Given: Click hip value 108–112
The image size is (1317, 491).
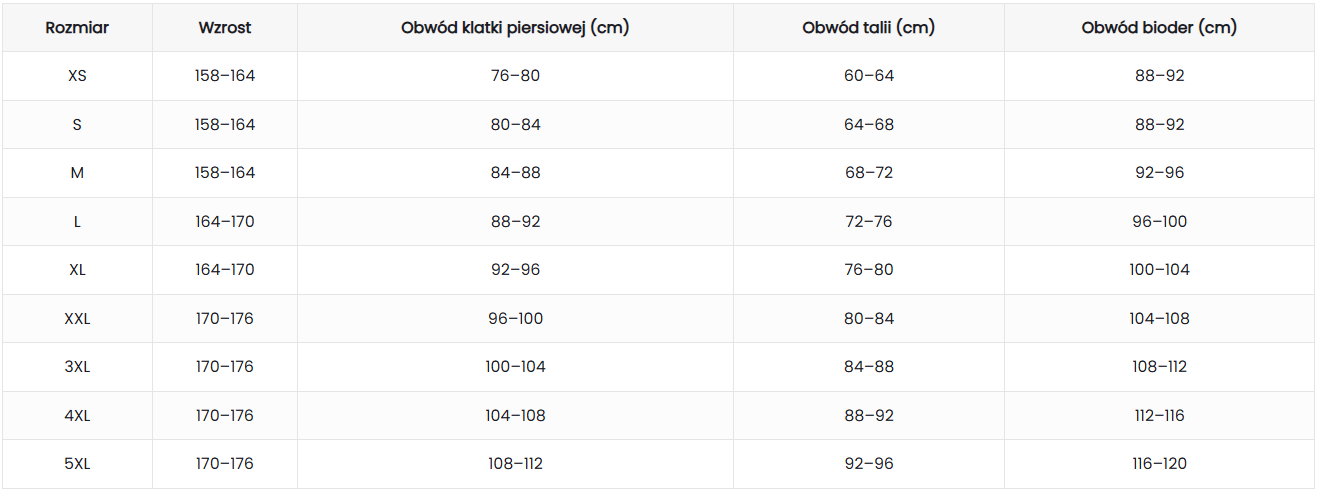Looking at the screenshot, I should [x=1159, y=367].
